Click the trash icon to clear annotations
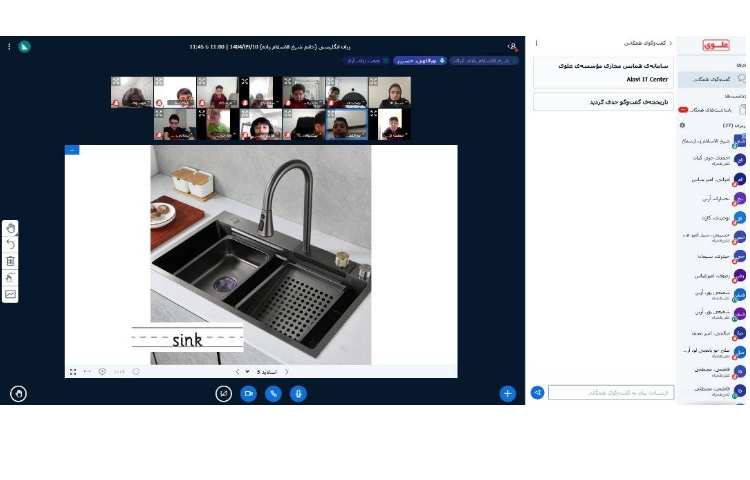Image resolution: width=750 pixels, height=480 pixels. (x=10, y=261)
